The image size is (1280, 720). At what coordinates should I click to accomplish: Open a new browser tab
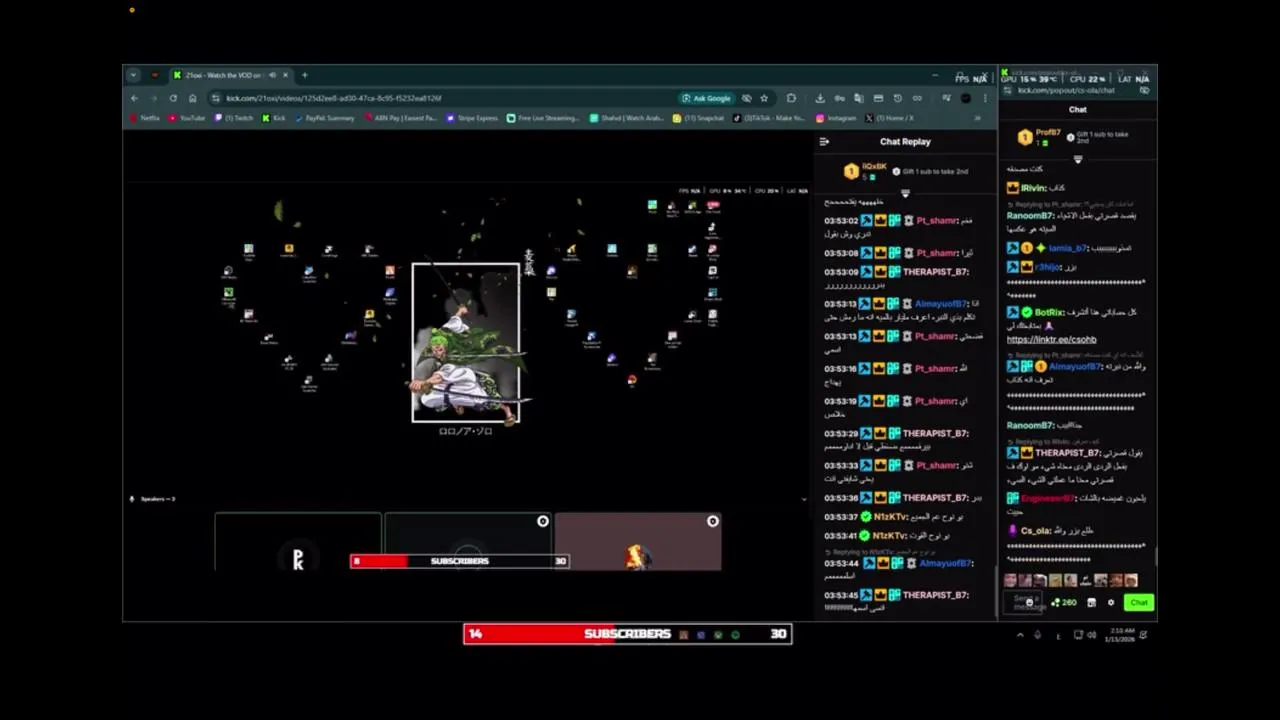(305, 75)
